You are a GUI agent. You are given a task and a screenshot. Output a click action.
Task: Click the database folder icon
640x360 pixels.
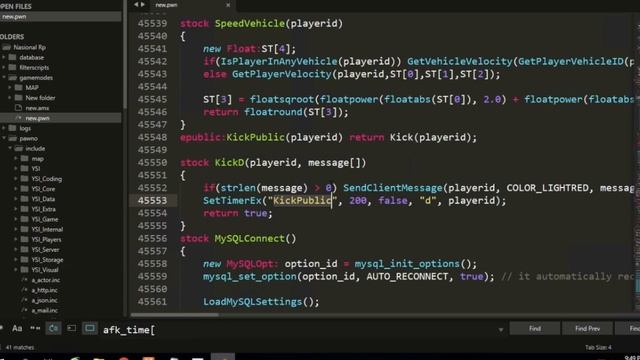pos(12,57)
